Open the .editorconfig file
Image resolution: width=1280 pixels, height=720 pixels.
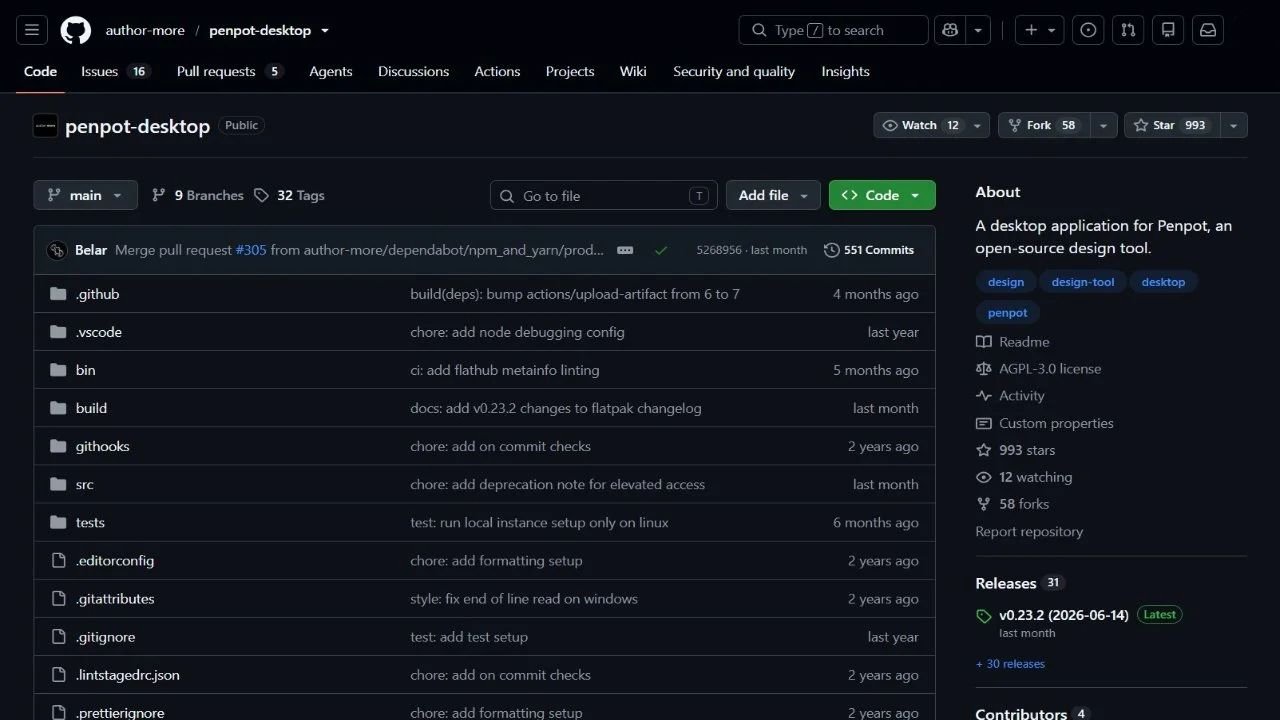(115, 561)
